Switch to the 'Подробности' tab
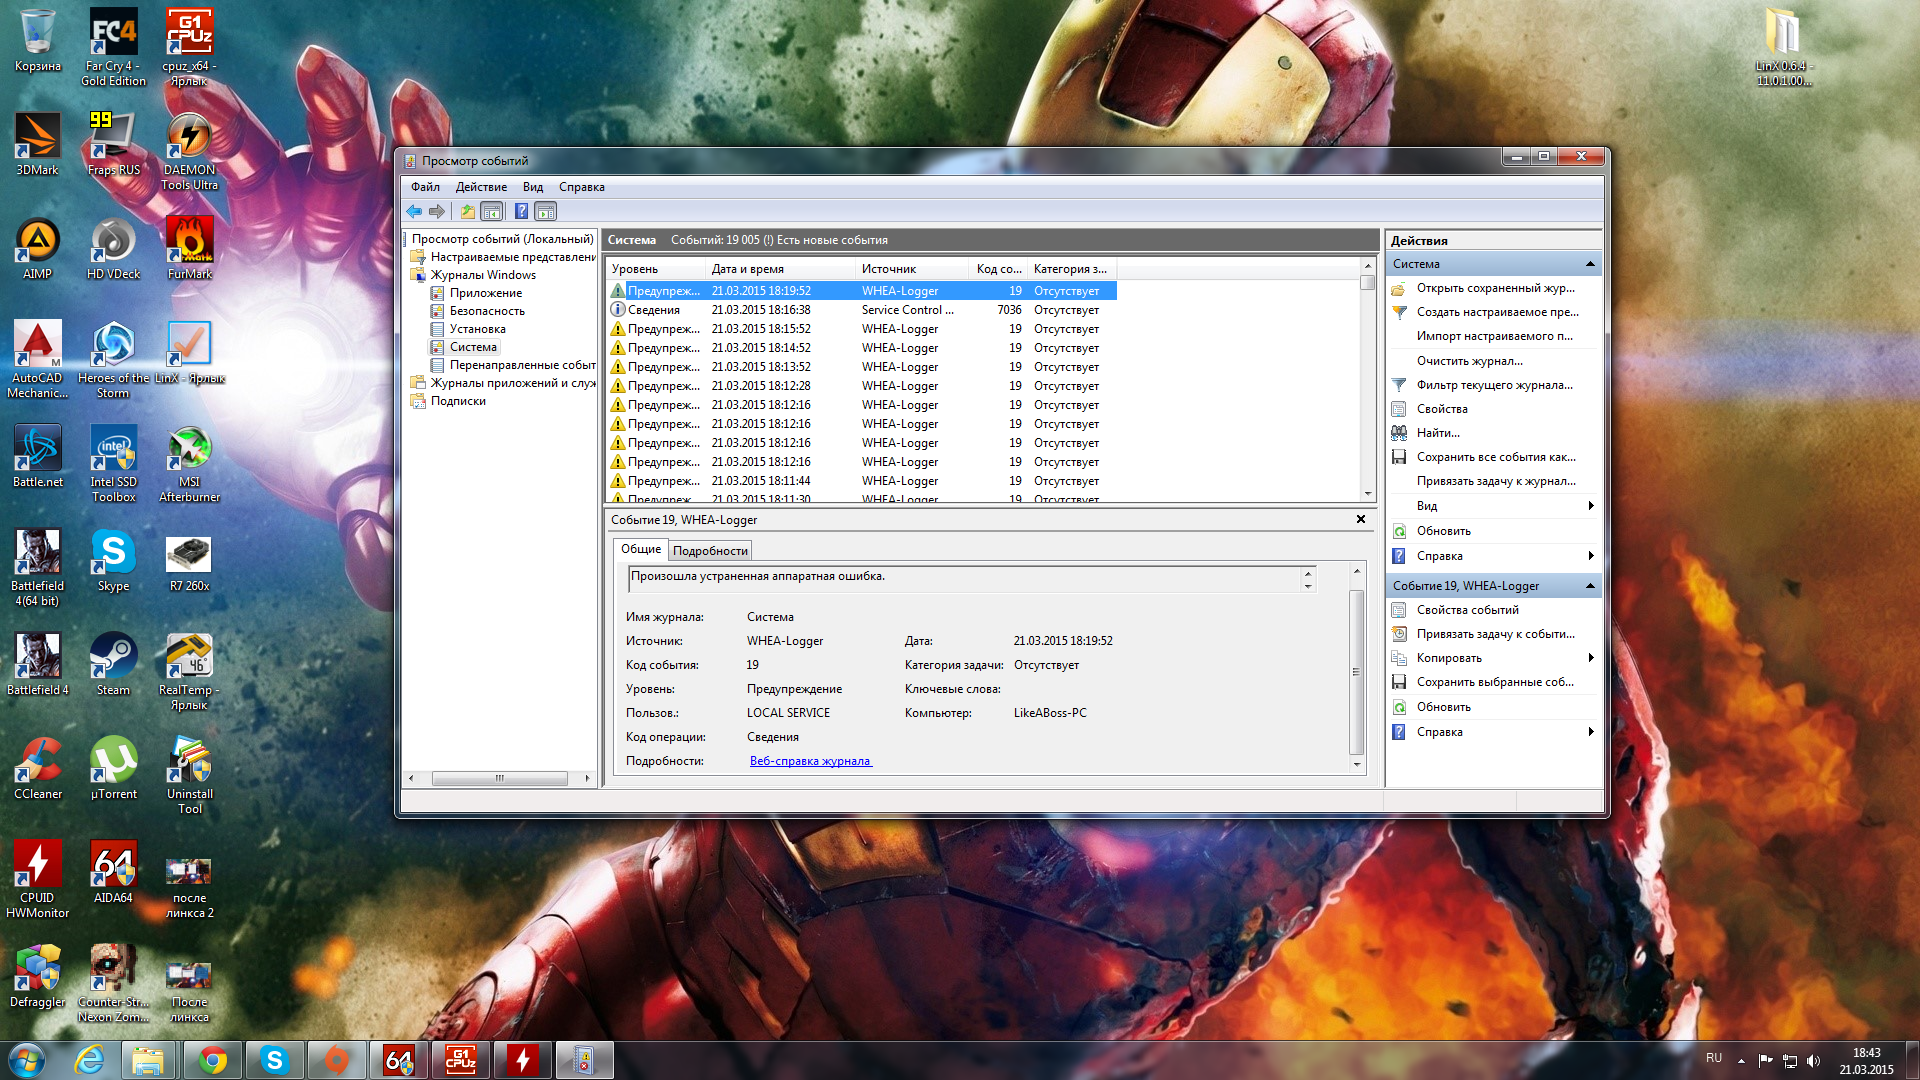Screen dimensions: 1920x1080 (710, 551)
